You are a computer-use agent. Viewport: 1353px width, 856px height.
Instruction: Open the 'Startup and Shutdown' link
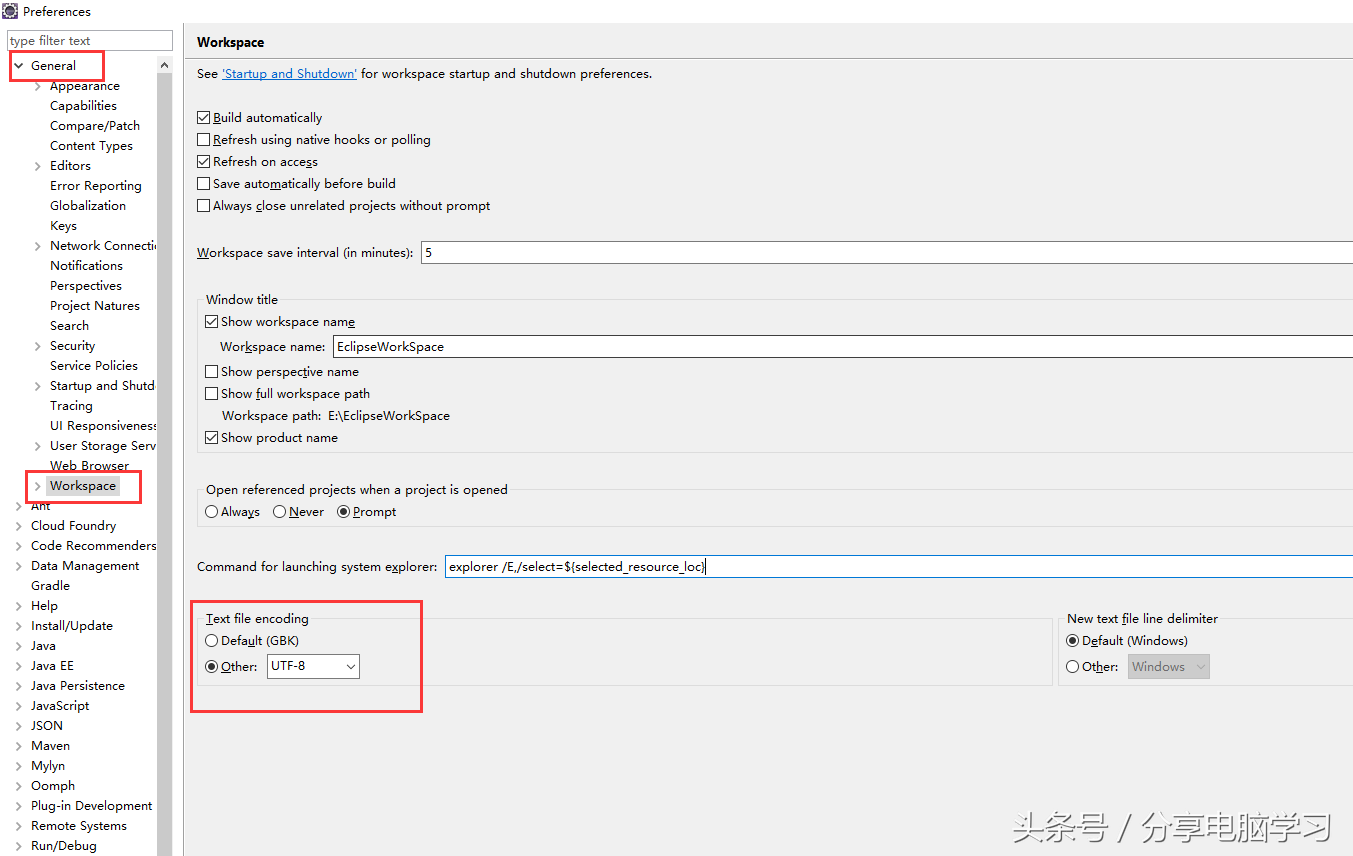pos(289,74)
